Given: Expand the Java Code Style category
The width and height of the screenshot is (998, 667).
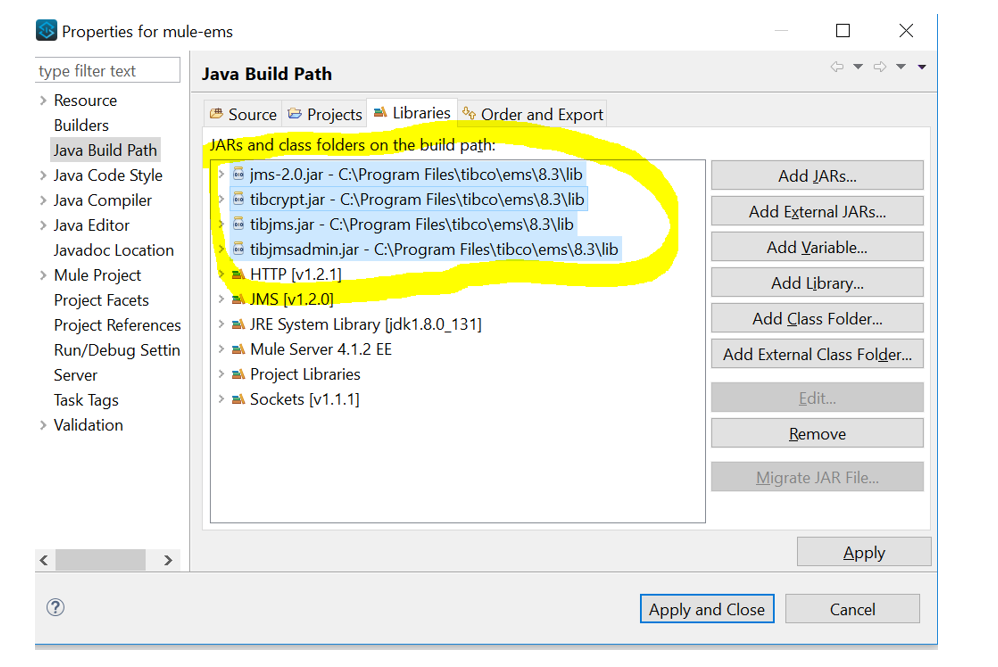Looking at the screenshot, I should click(43, 175).
